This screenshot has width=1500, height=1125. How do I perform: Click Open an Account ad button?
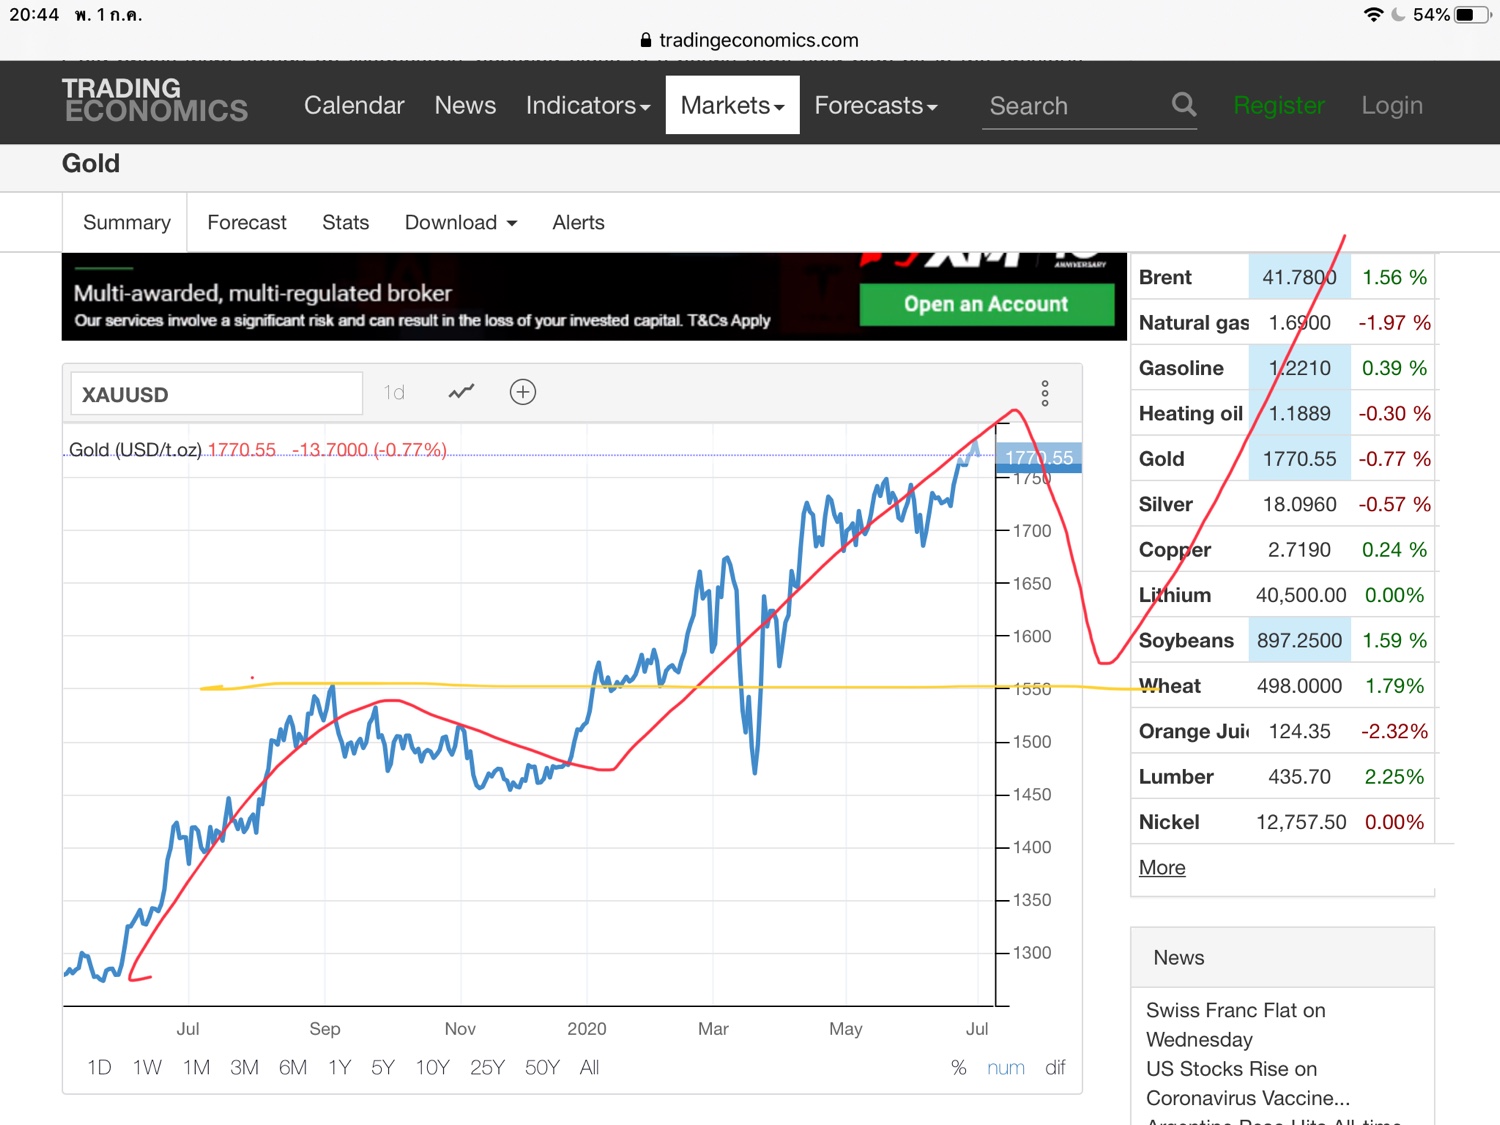(986, 304)
